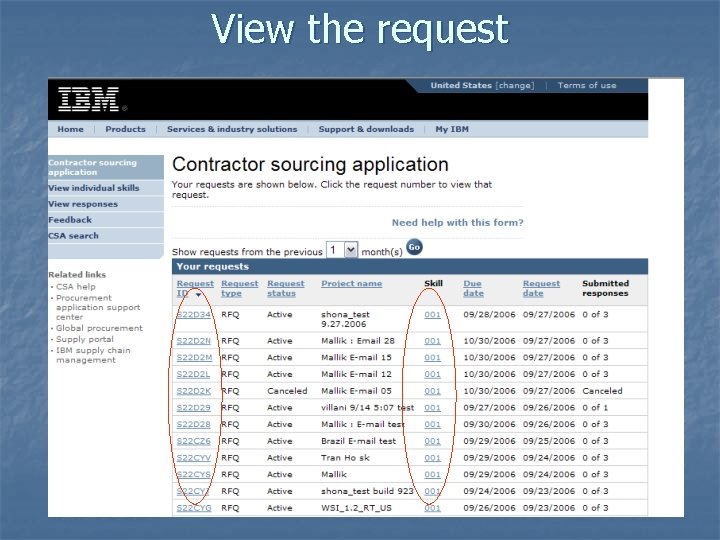Click the 0 of 1 submitted responses
This screenshot has width=720, height=540.
pos(595,408)
